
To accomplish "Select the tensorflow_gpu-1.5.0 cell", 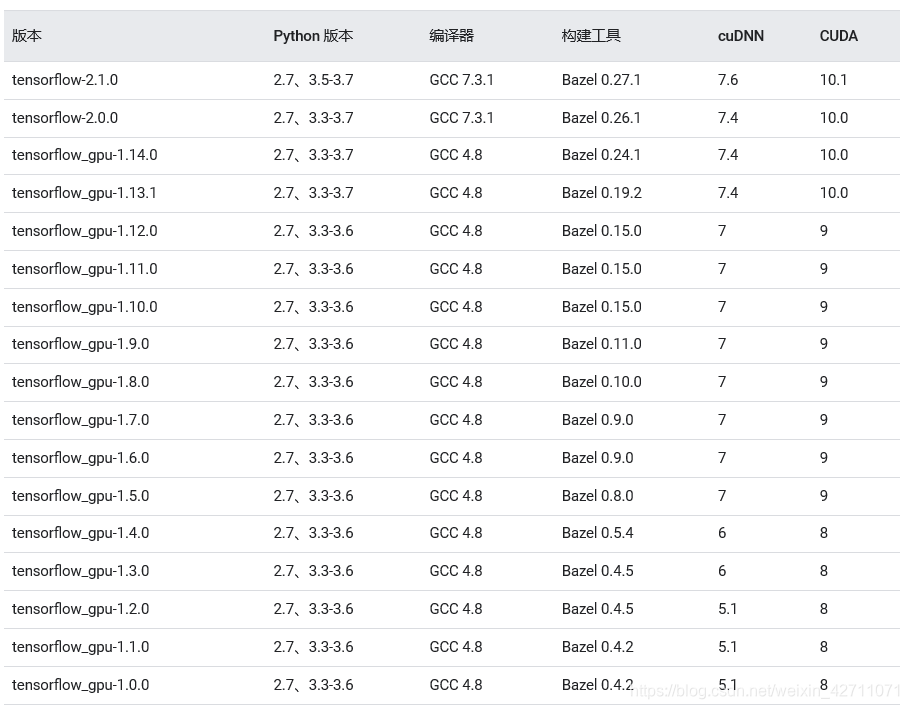I will (81, 496).
